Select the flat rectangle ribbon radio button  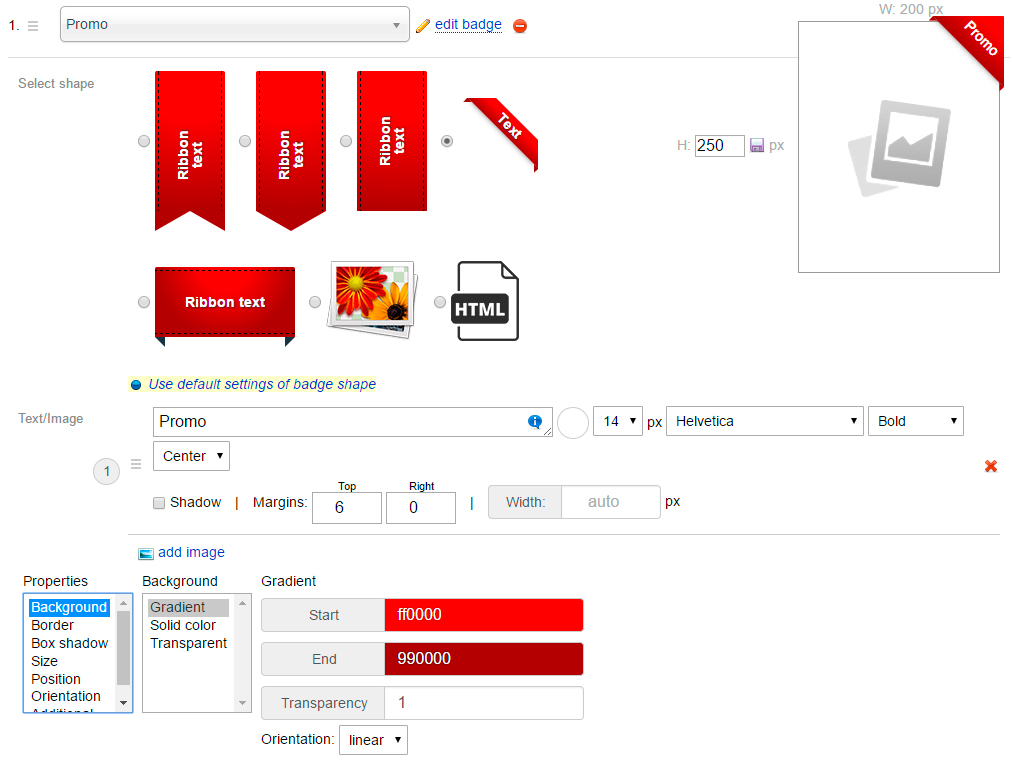tap(346, 141)
